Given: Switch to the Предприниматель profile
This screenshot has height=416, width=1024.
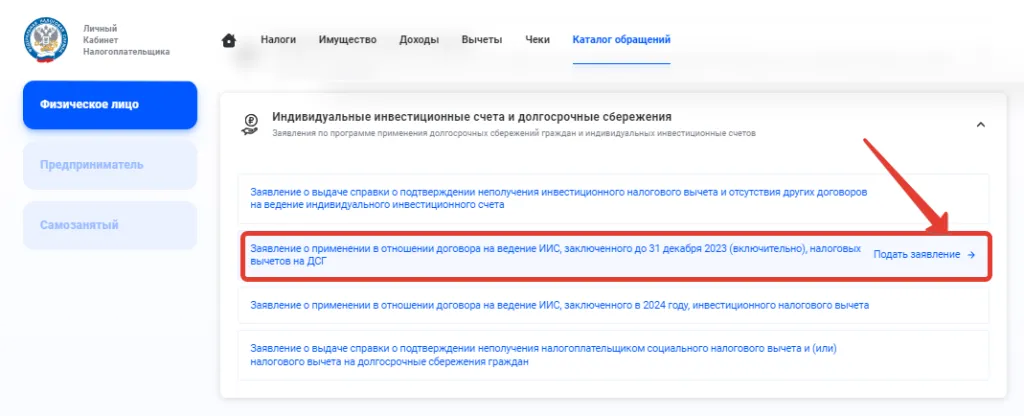Looking at the screenshot, I should coord(110,165).
